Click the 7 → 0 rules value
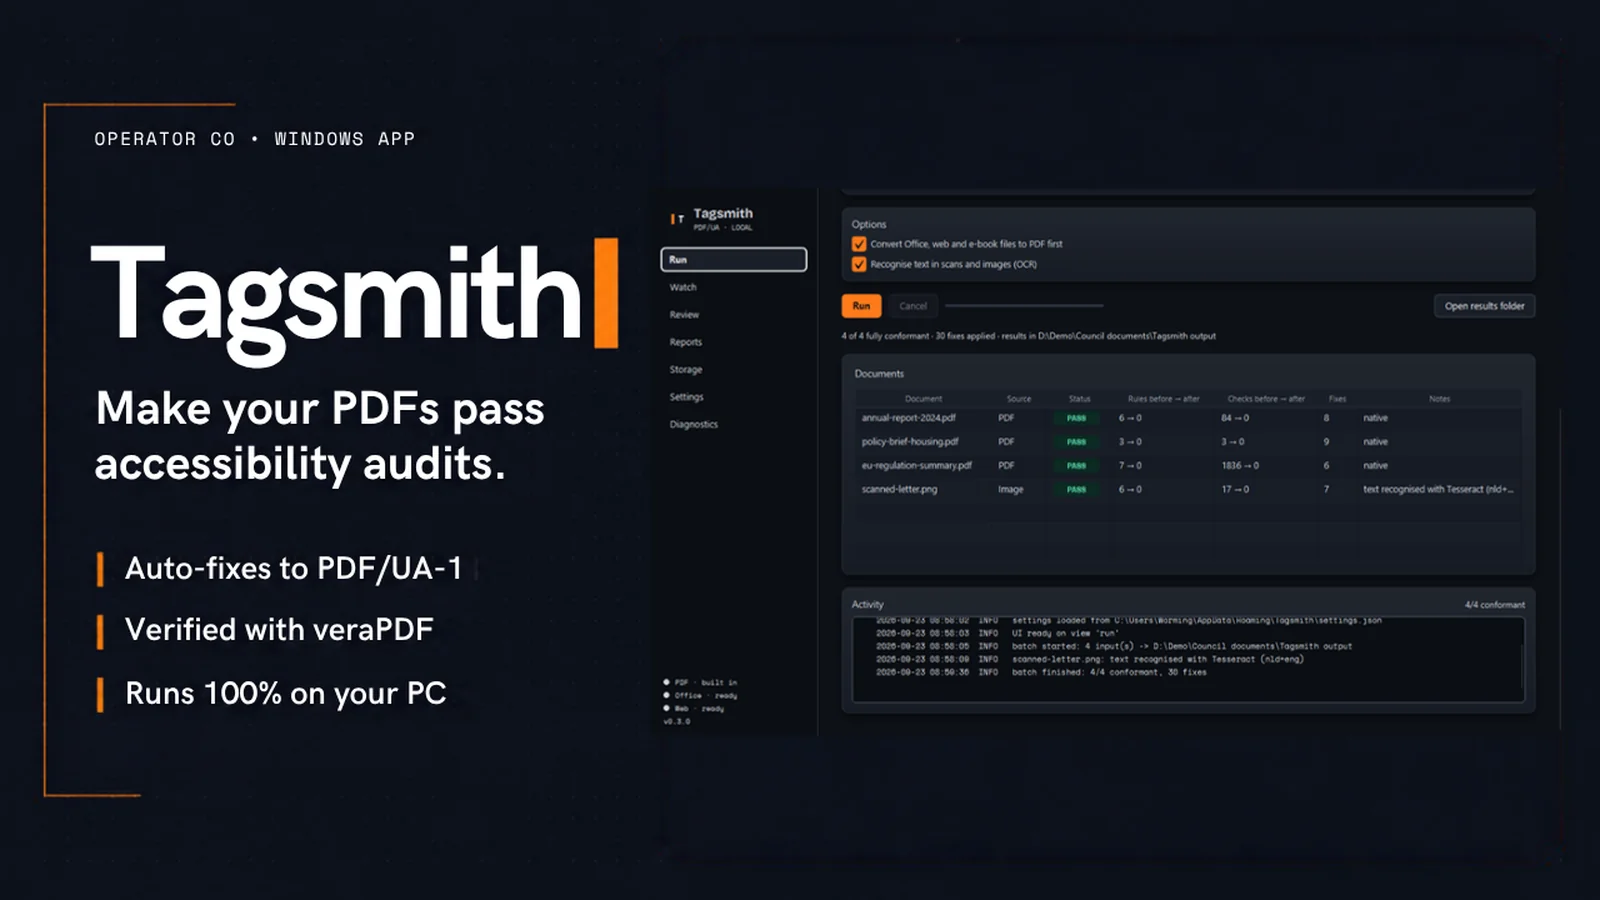The height and width of the screenshot is (900, 1600). pos(1130,466)
